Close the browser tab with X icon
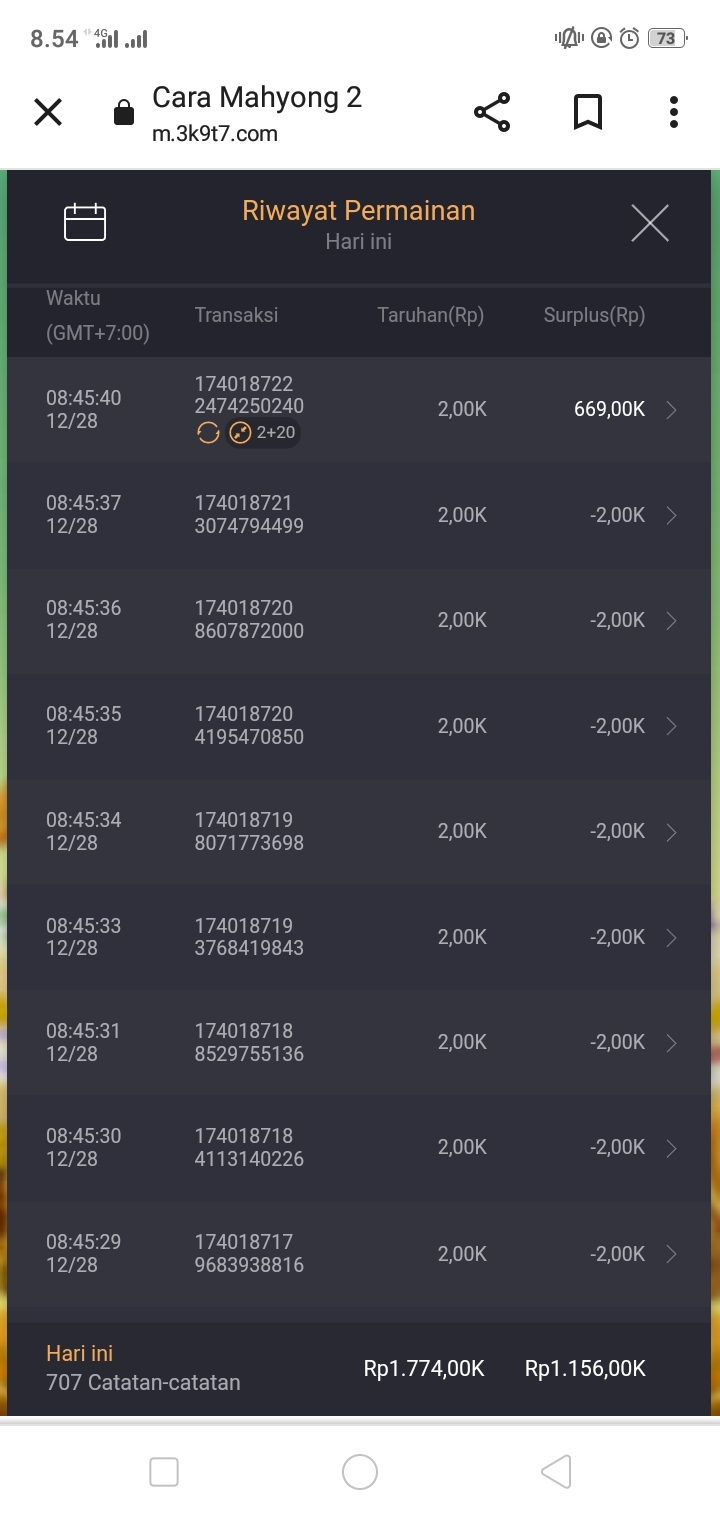720x1520 pixels. 48,112
